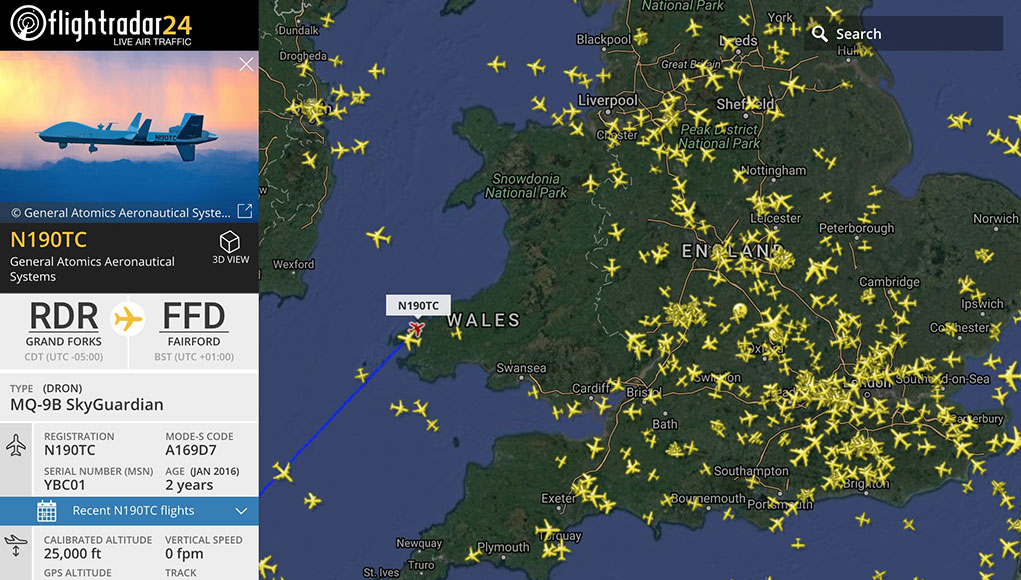The height and width of the screenshot is (580, 1021).
Task: Select the red N190TC aircraft on map
Action: coord(417,327)
